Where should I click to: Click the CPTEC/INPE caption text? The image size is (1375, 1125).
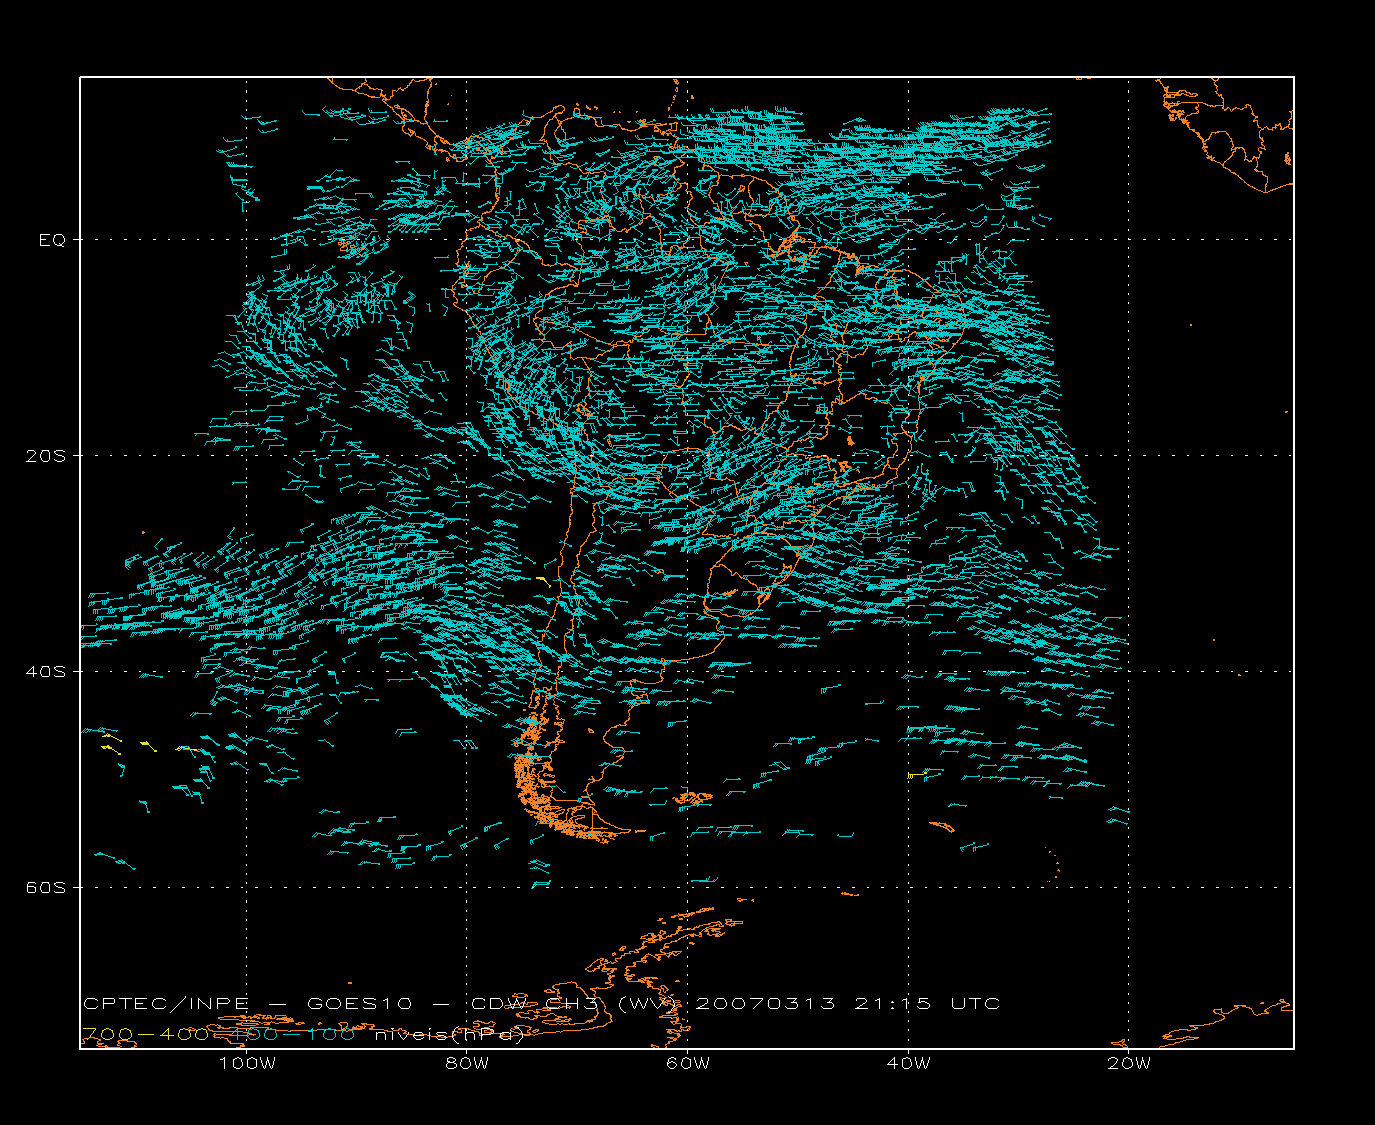(x=165, y=1003)
